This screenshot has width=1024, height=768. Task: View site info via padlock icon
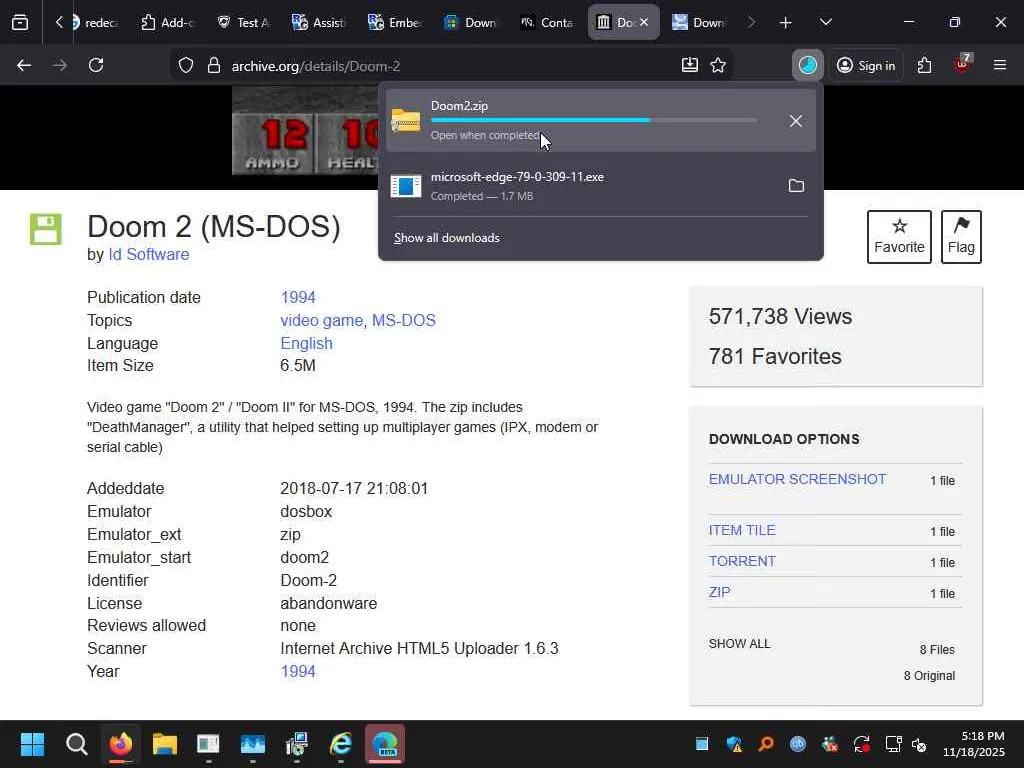tap(214, 65)
